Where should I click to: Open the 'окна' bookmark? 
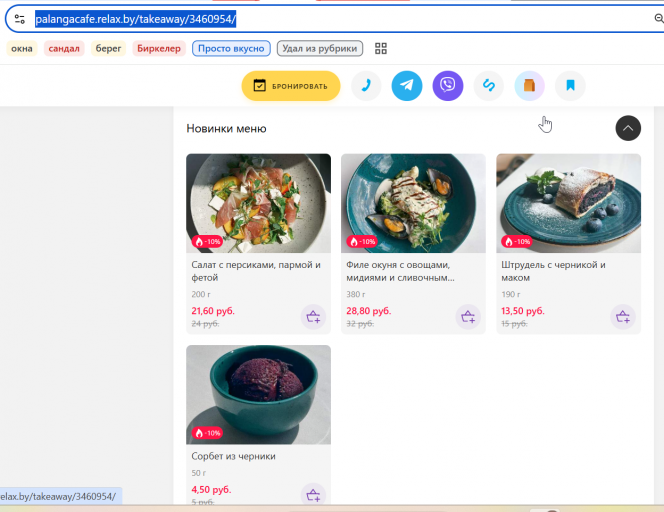[x=22, y=48]
